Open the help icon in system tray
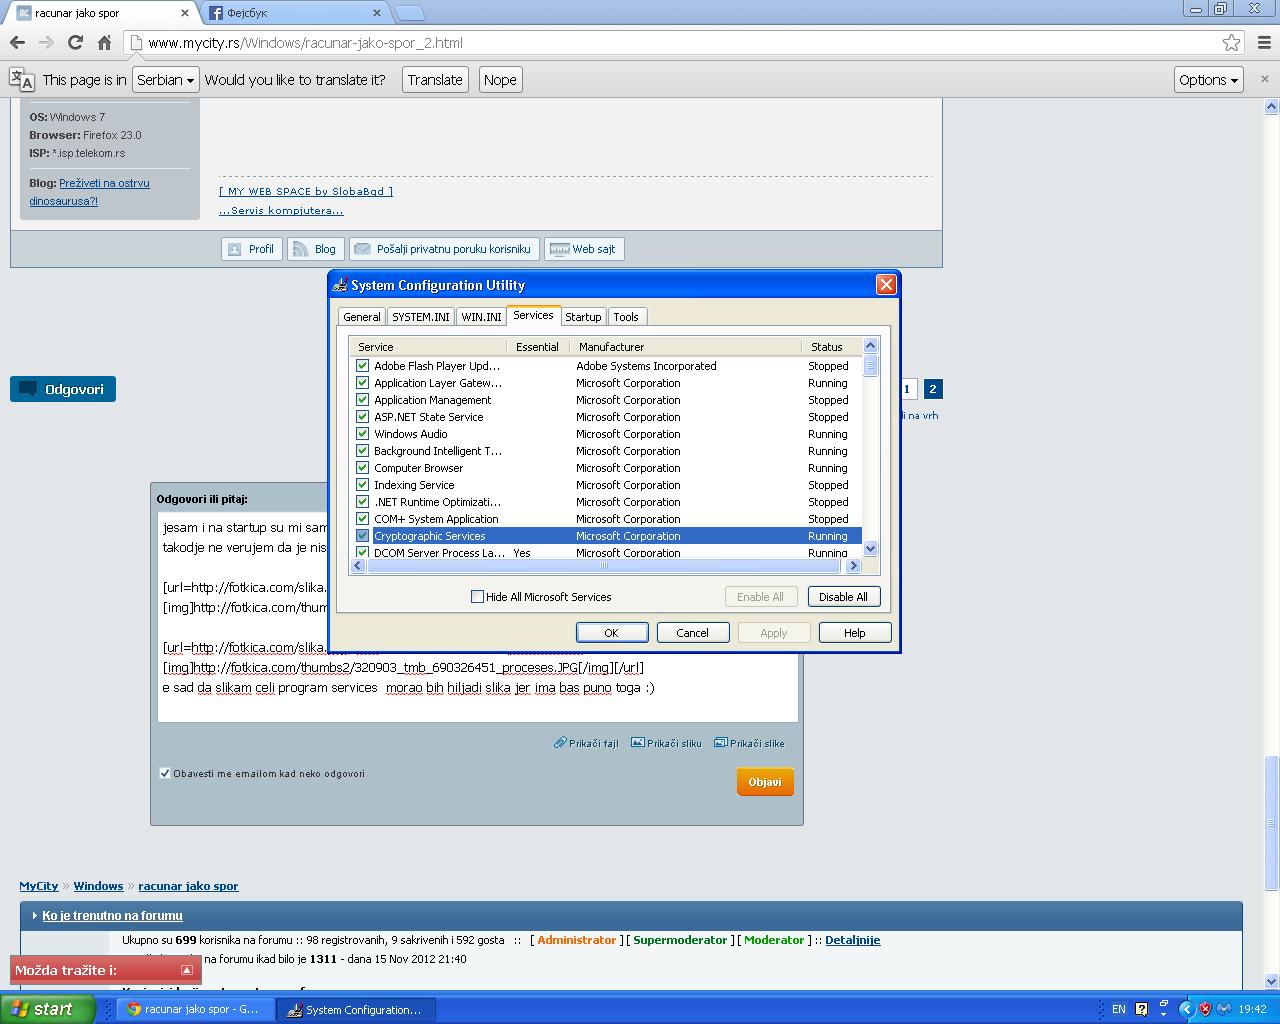 click(x=1142, y=1009)
